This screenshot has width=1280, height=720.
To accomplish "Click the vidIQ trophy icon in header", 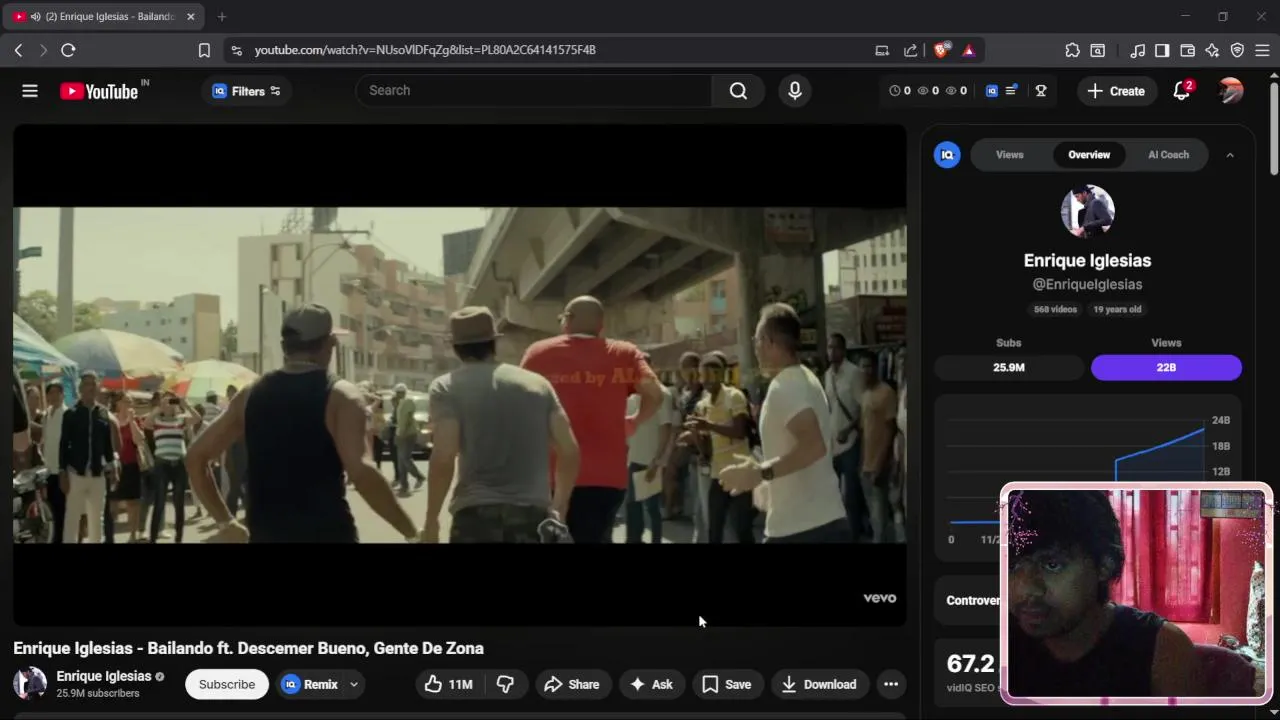I will pos(1041,91).
